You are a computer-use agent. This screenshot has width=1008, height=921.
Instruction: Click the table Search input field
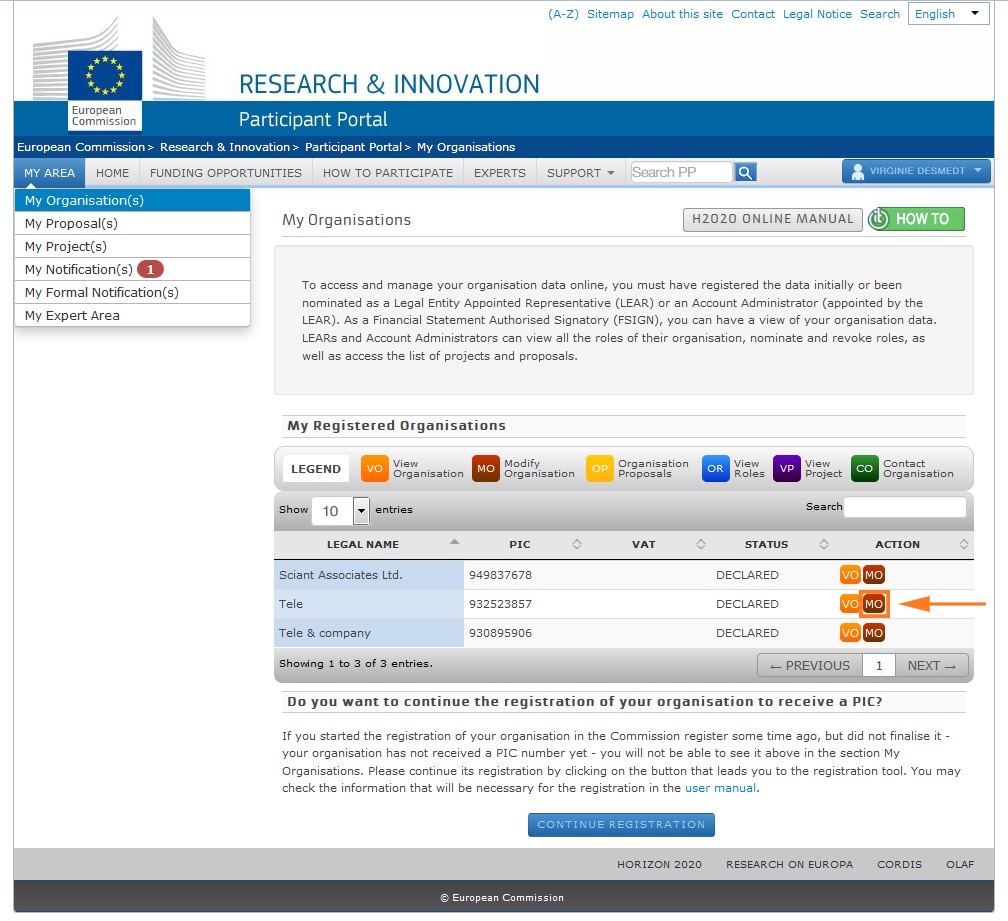coord(905,507)
